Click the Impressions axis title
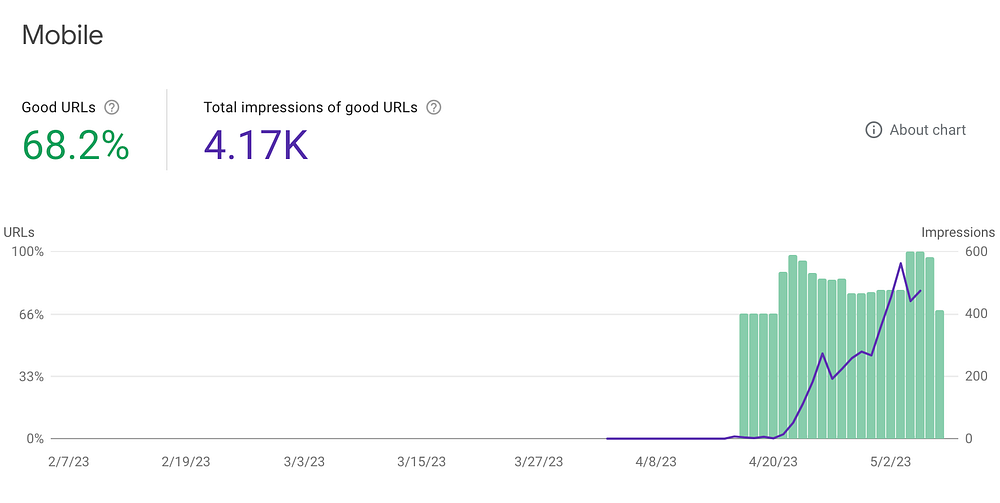This screenshot has height=503, width=1000. [x=958, y=233]
